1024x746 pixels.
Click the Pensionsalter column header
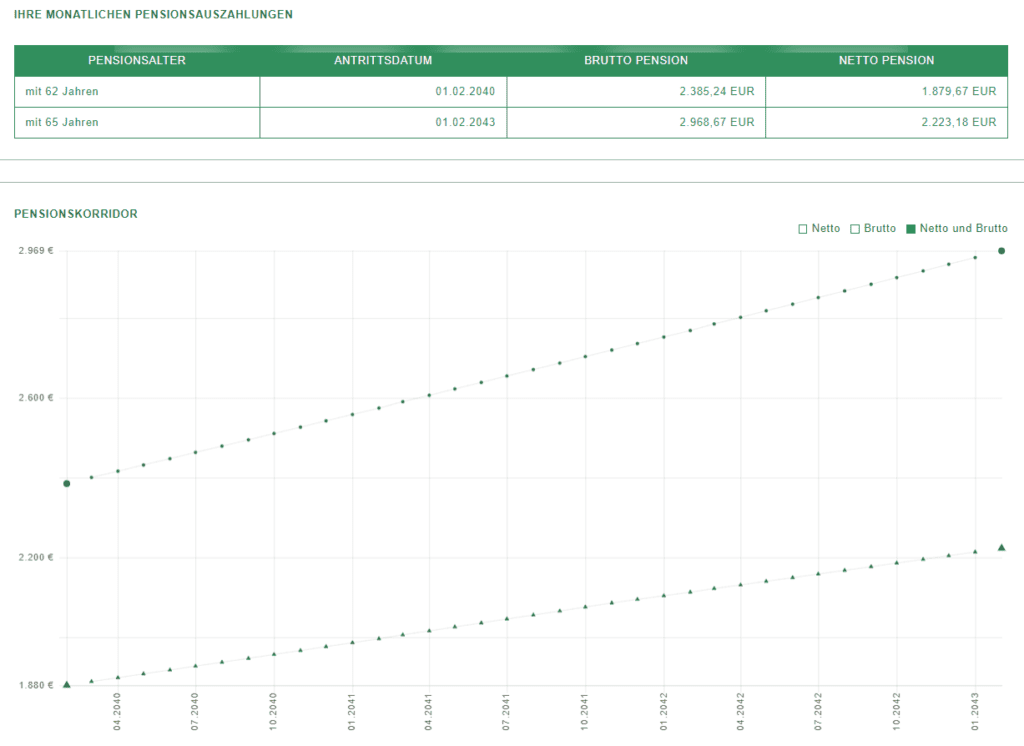point(137,61)
